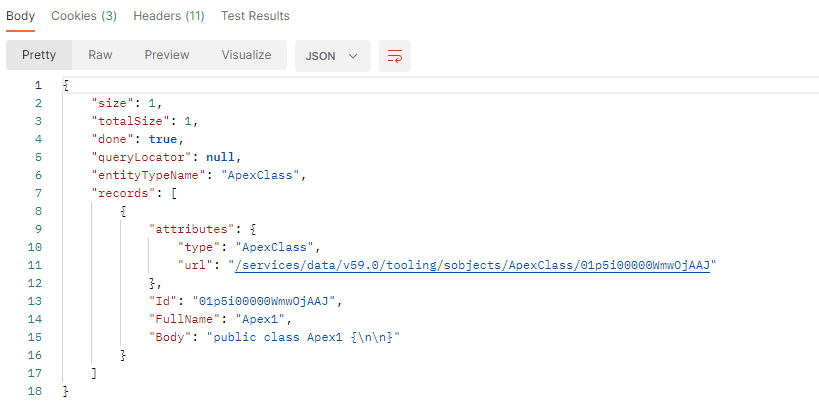Select the Raw view mode

(x=100, y=55)
